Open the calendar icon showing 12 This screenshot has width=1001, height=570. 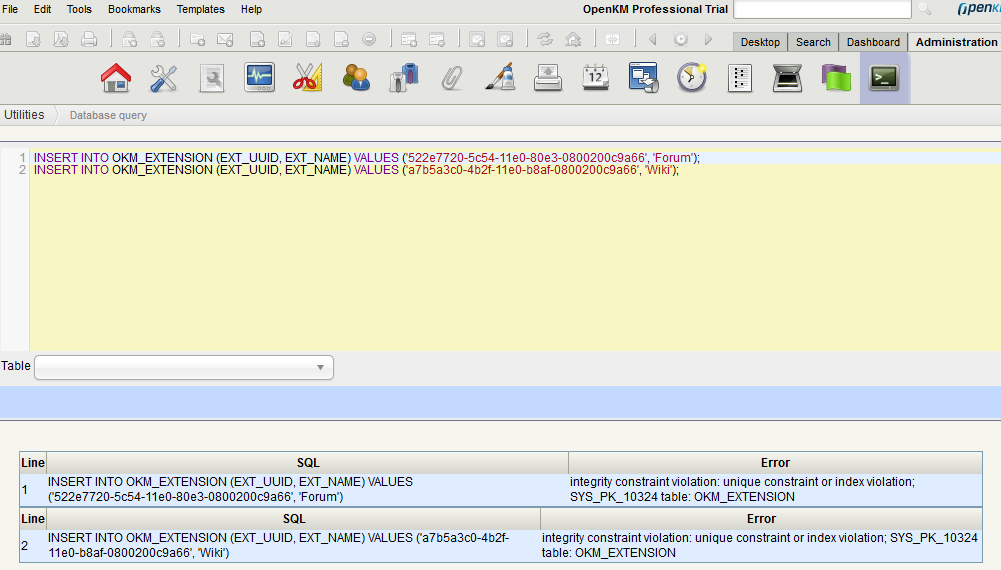tap(596, 78)
